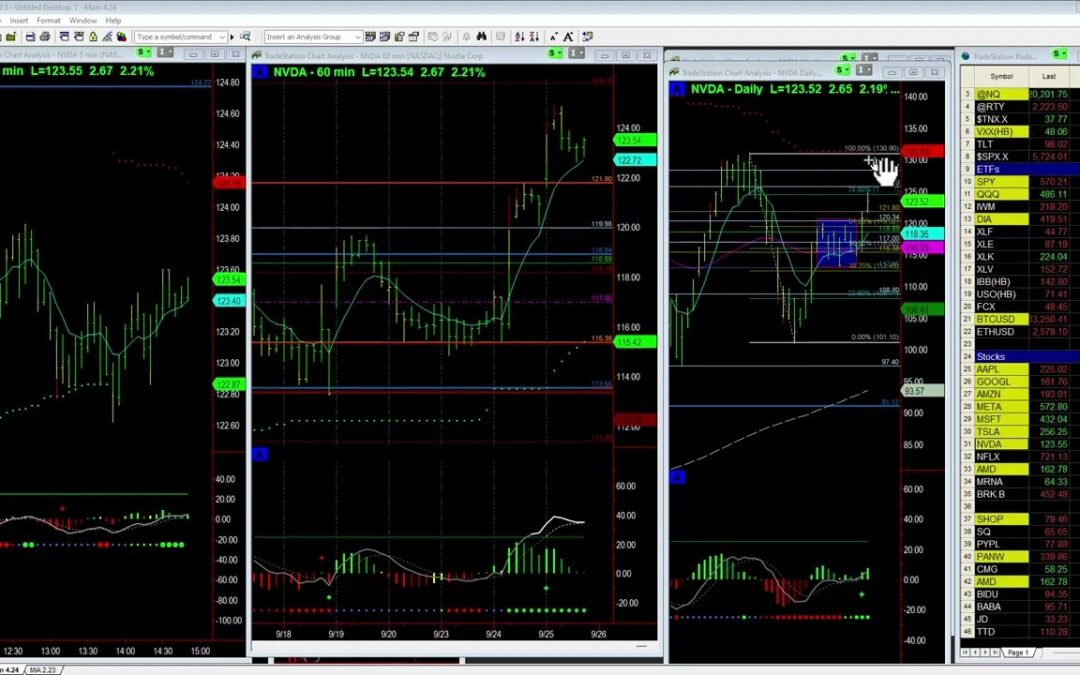Open the green S link dropdown on the Daily chart
The width and height of the screenshot is (1080, 675).
pyautogui.click(x=842, y=70)
